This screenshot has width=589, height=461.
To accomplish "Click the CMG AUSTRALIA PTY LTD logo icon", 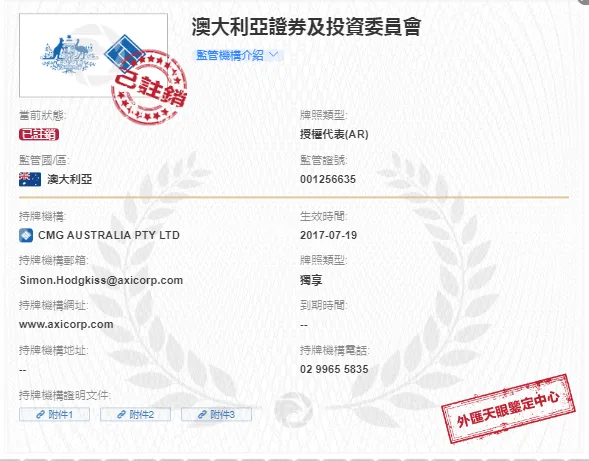I will [x=26, y=236].
